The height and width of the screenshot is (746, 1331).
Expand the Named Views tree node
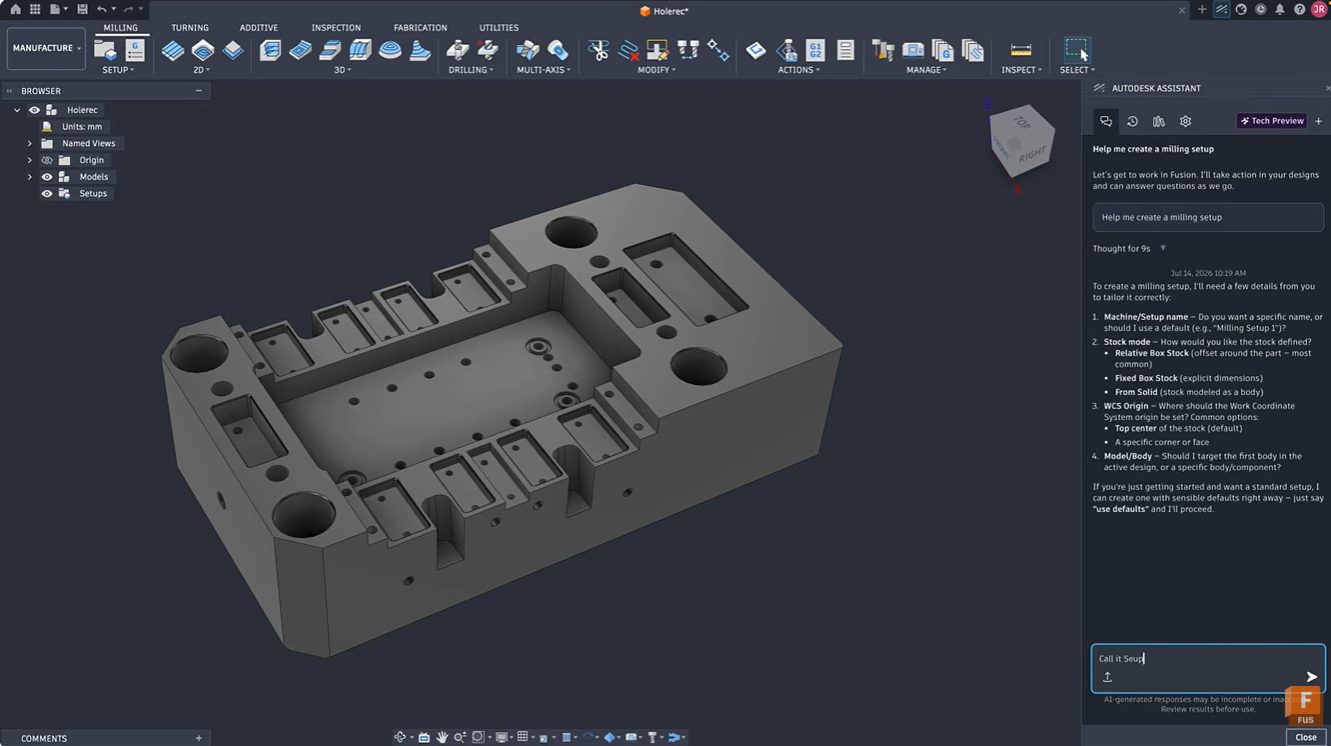(29, 143)
